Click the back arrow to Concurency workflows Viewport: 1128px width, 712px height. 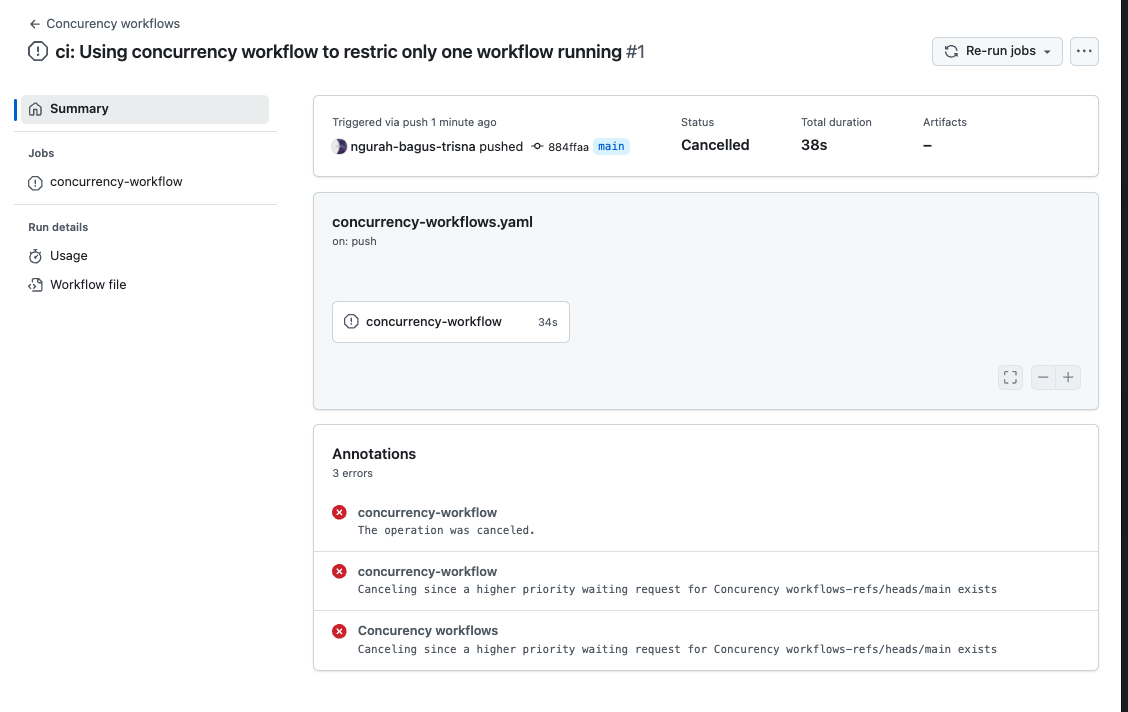click(35, 23)
